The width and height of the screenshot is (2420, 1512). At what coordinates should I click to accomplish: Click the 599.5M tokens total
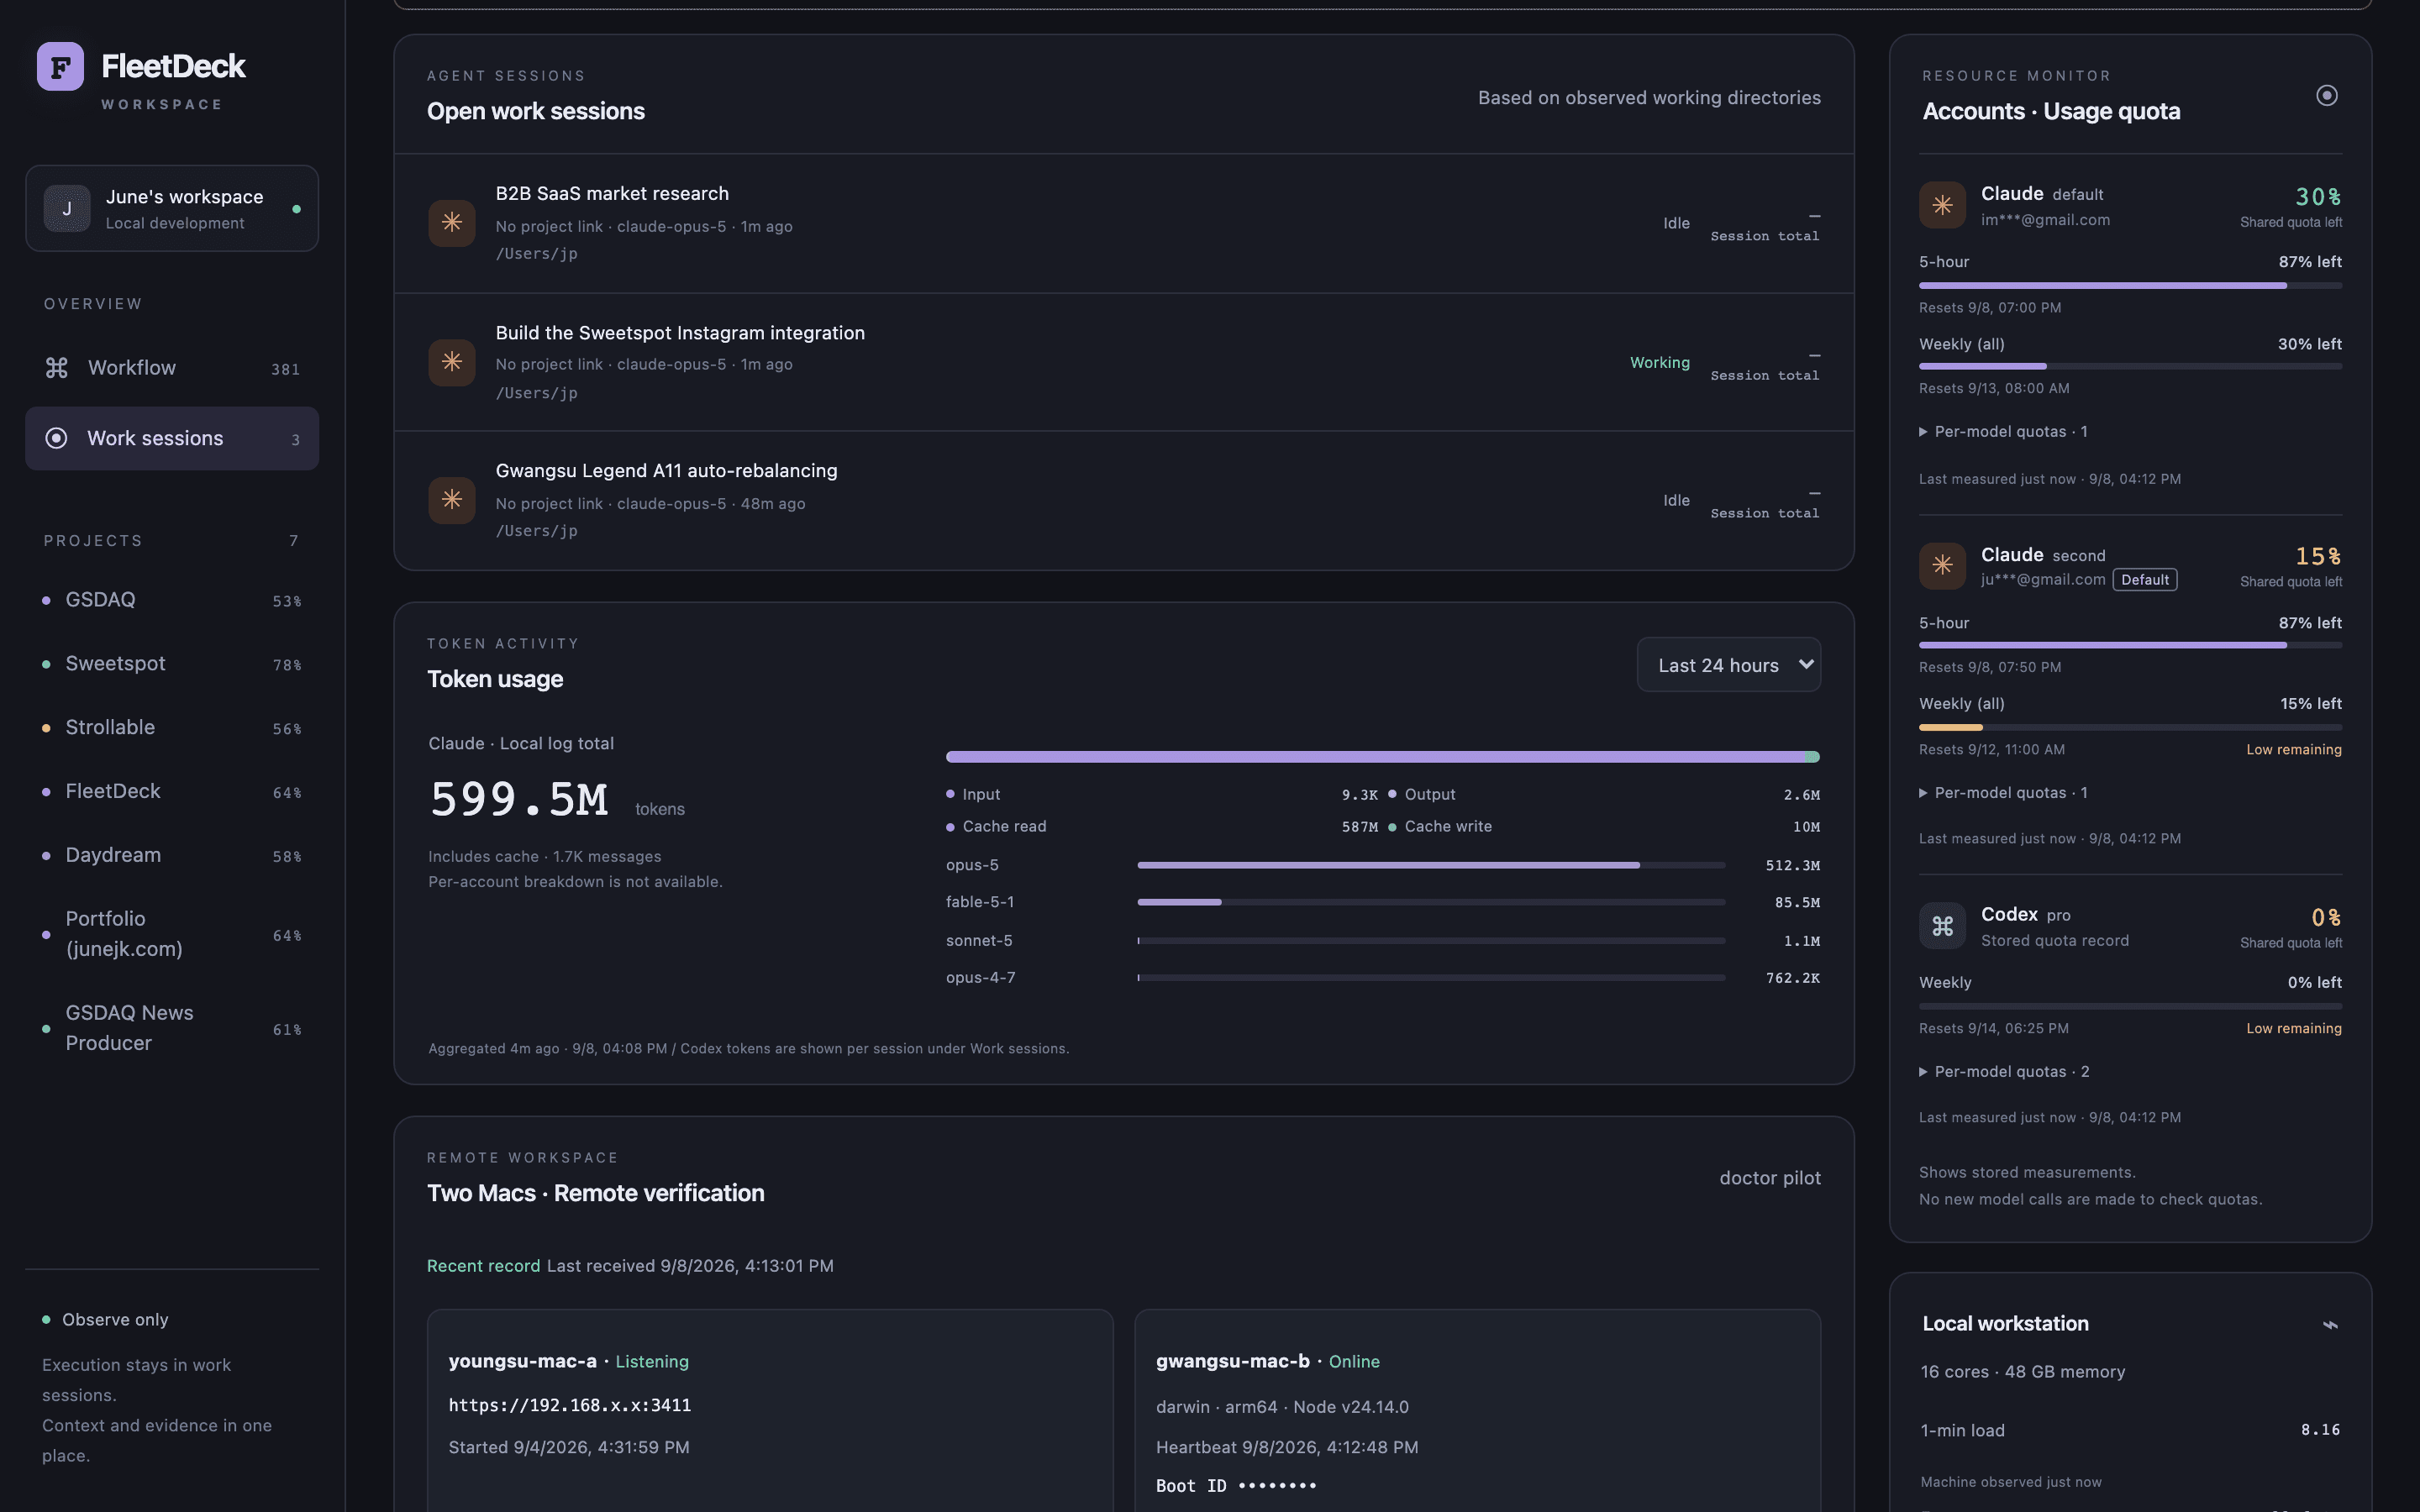[519, 800]
